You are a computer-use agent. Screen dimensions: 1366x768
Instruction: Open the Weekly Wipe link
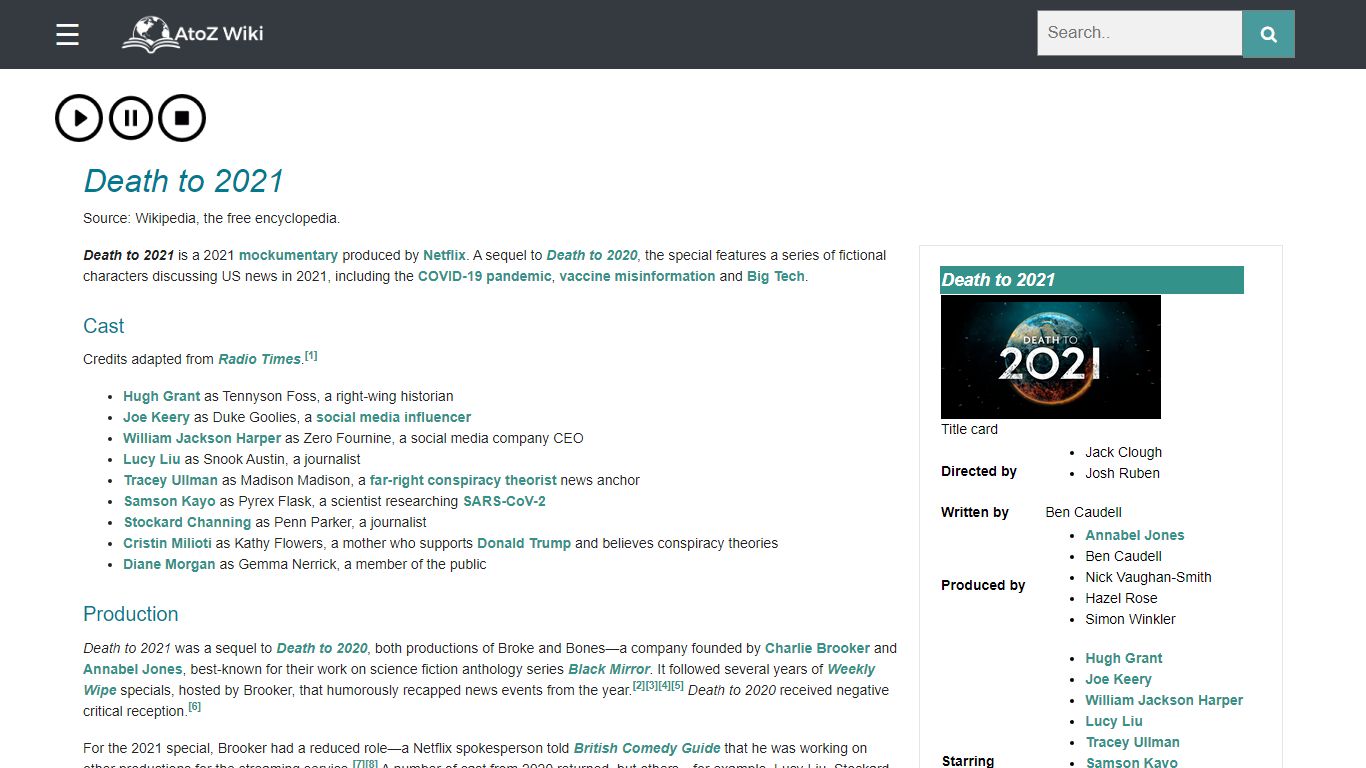(851, 669)
